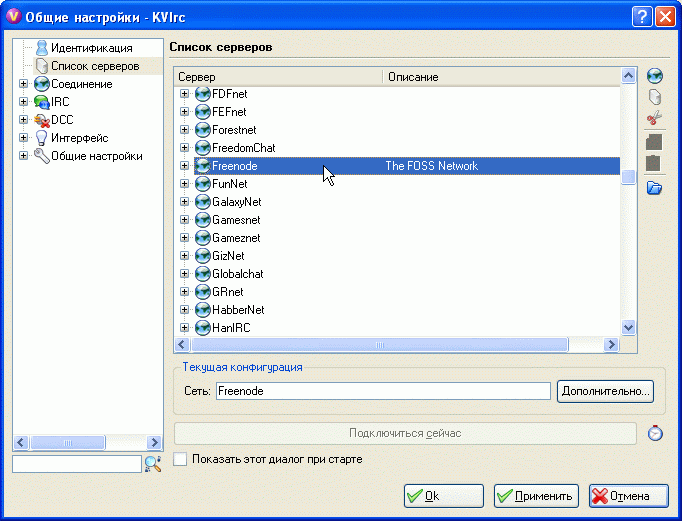
Task: Click the import folder icon
Action: (654, 188)
